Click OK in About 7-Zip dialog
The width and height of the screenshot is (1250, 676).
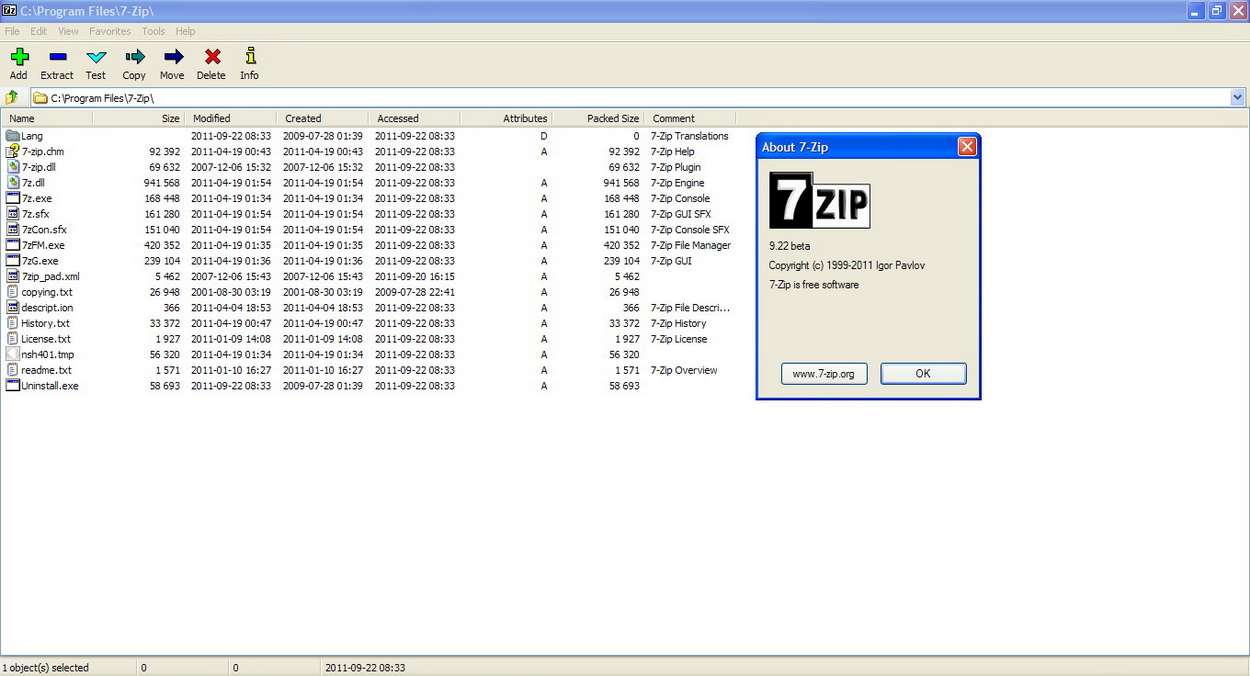point(923,374)
